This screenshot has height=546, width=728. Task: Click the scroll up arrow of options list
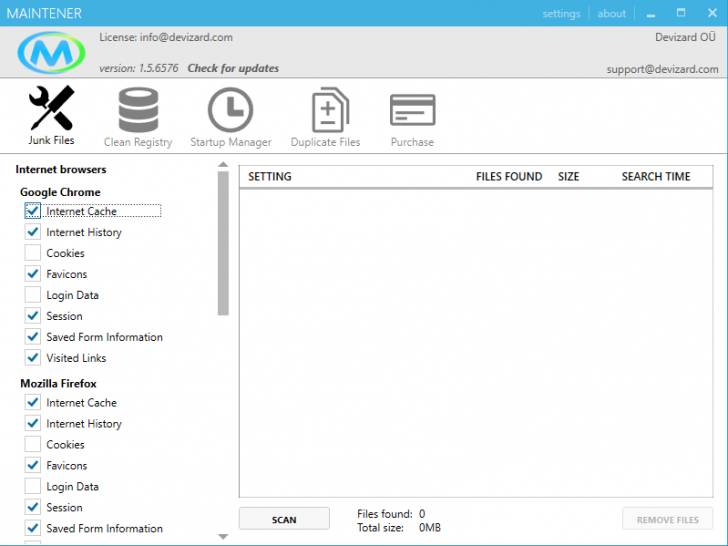click(x=223, y=164)
